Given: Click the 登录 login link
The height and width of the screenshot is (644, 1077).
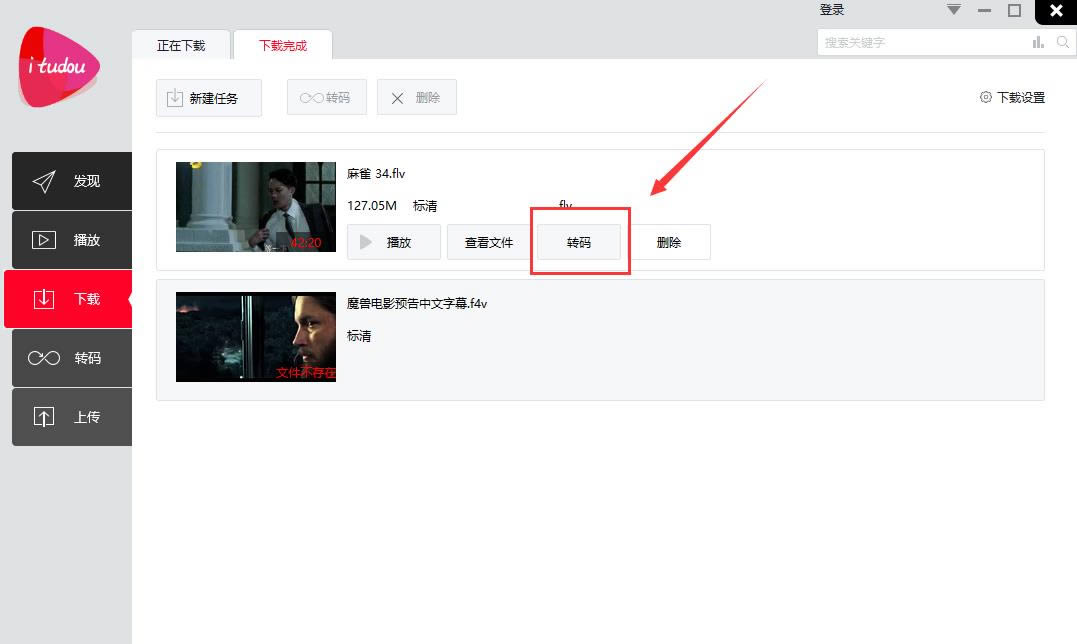Looking at the screenshot, I should 832,10.
